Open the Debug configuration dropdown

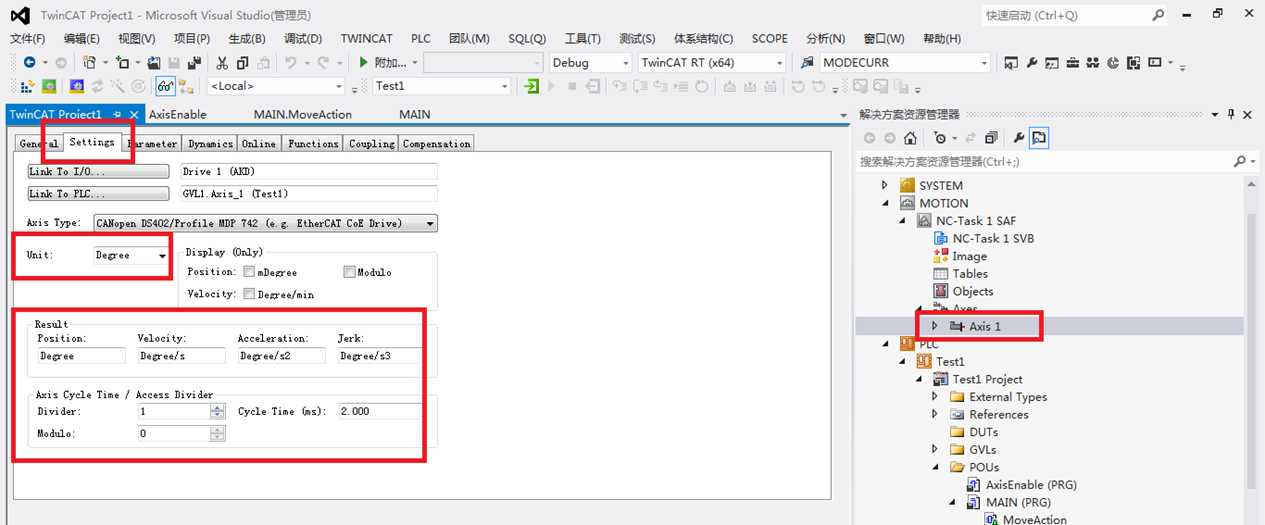point(625,62)
